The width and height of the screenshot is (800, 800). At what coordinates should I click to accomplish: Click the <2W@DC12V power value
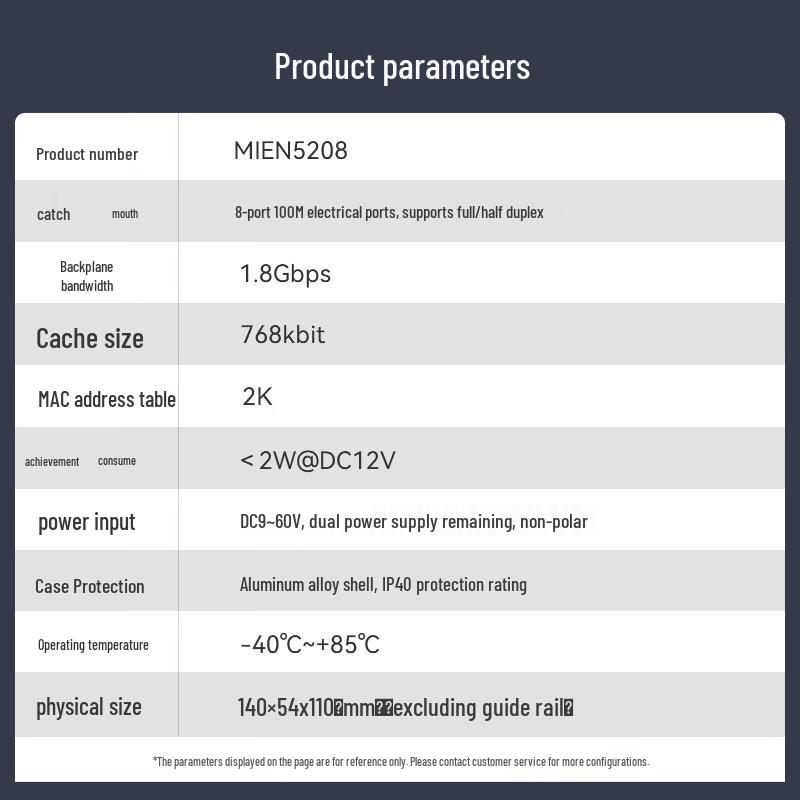[317, 460]
